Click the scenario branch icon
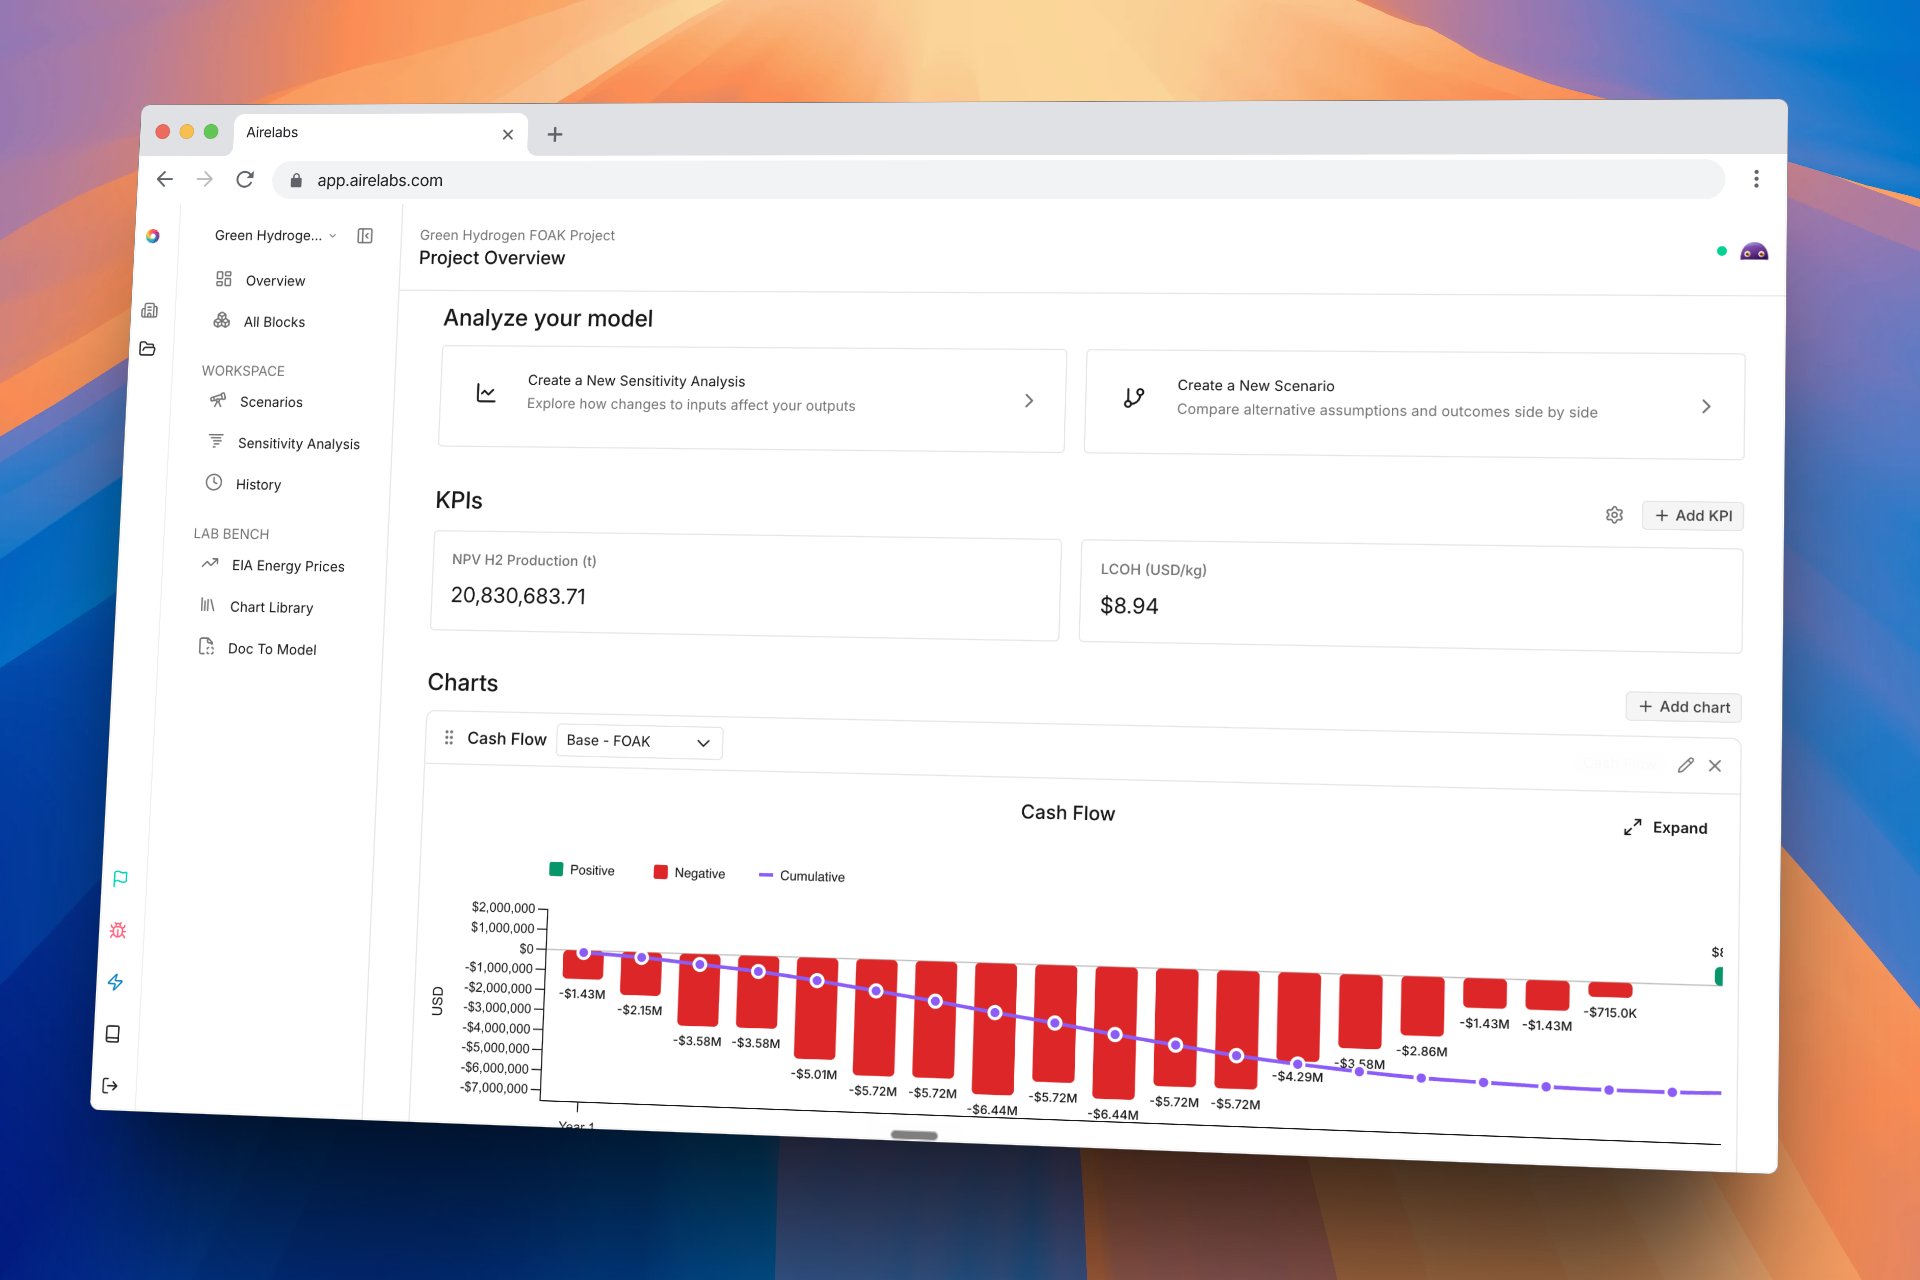Screen dimensions: 1920x1280 coord(1134,398)
